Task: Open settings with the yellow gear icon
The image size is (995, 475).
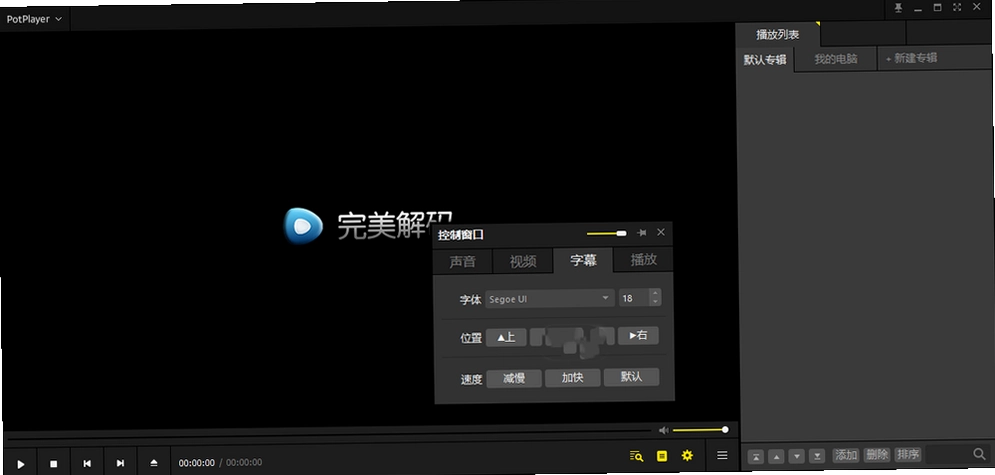Action: [x=687, y=455]
